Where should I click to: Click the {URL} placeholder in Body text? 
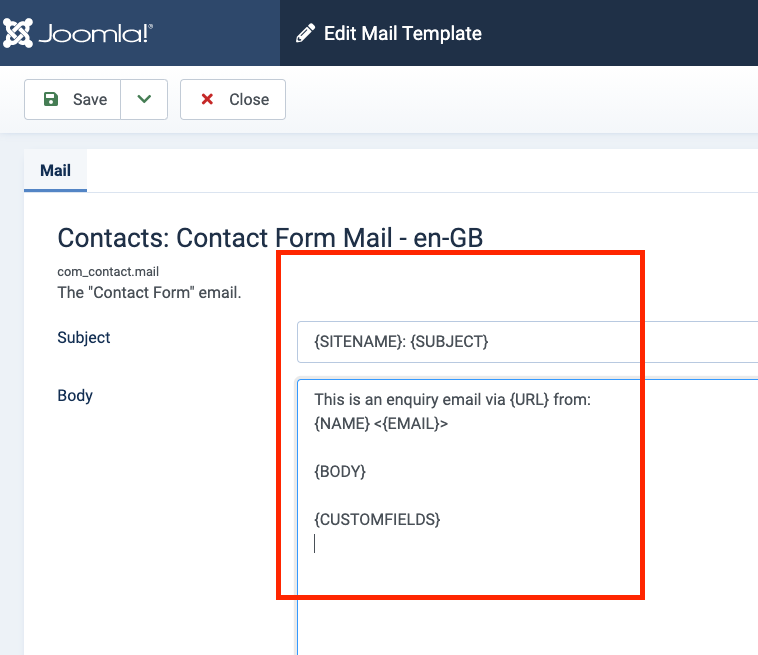(x=528, y=400)
